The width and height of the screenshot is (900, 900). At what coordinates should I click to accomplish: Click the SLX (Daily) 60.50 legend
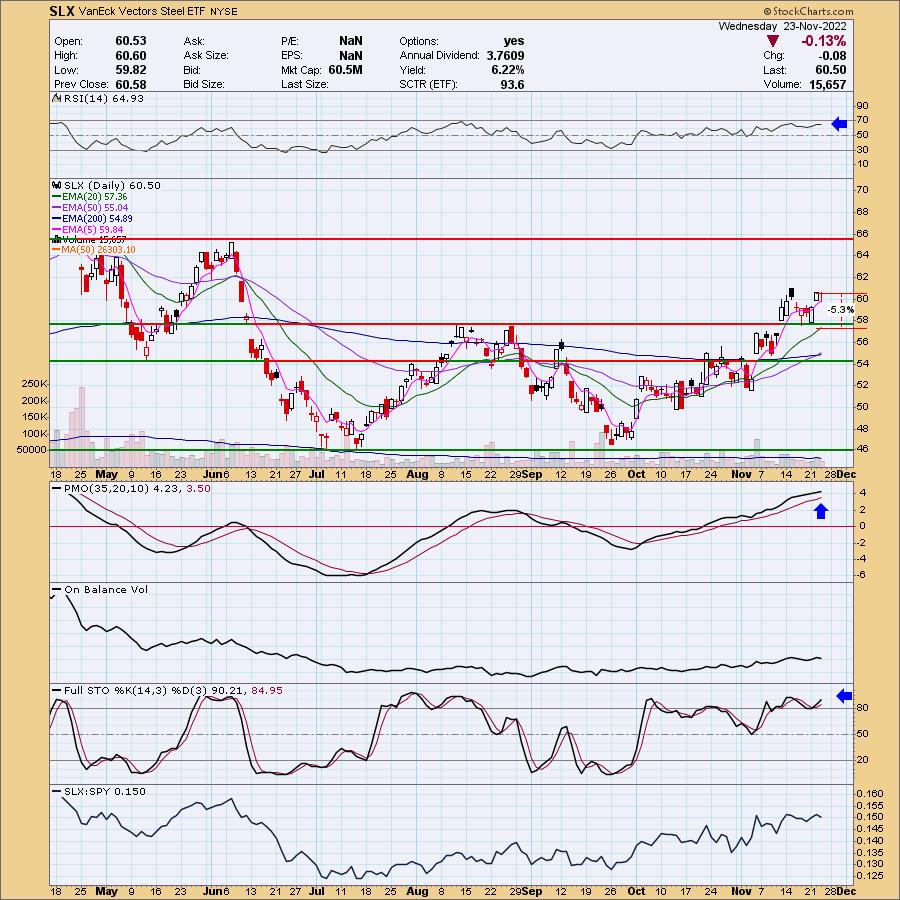tap(112, 185)
